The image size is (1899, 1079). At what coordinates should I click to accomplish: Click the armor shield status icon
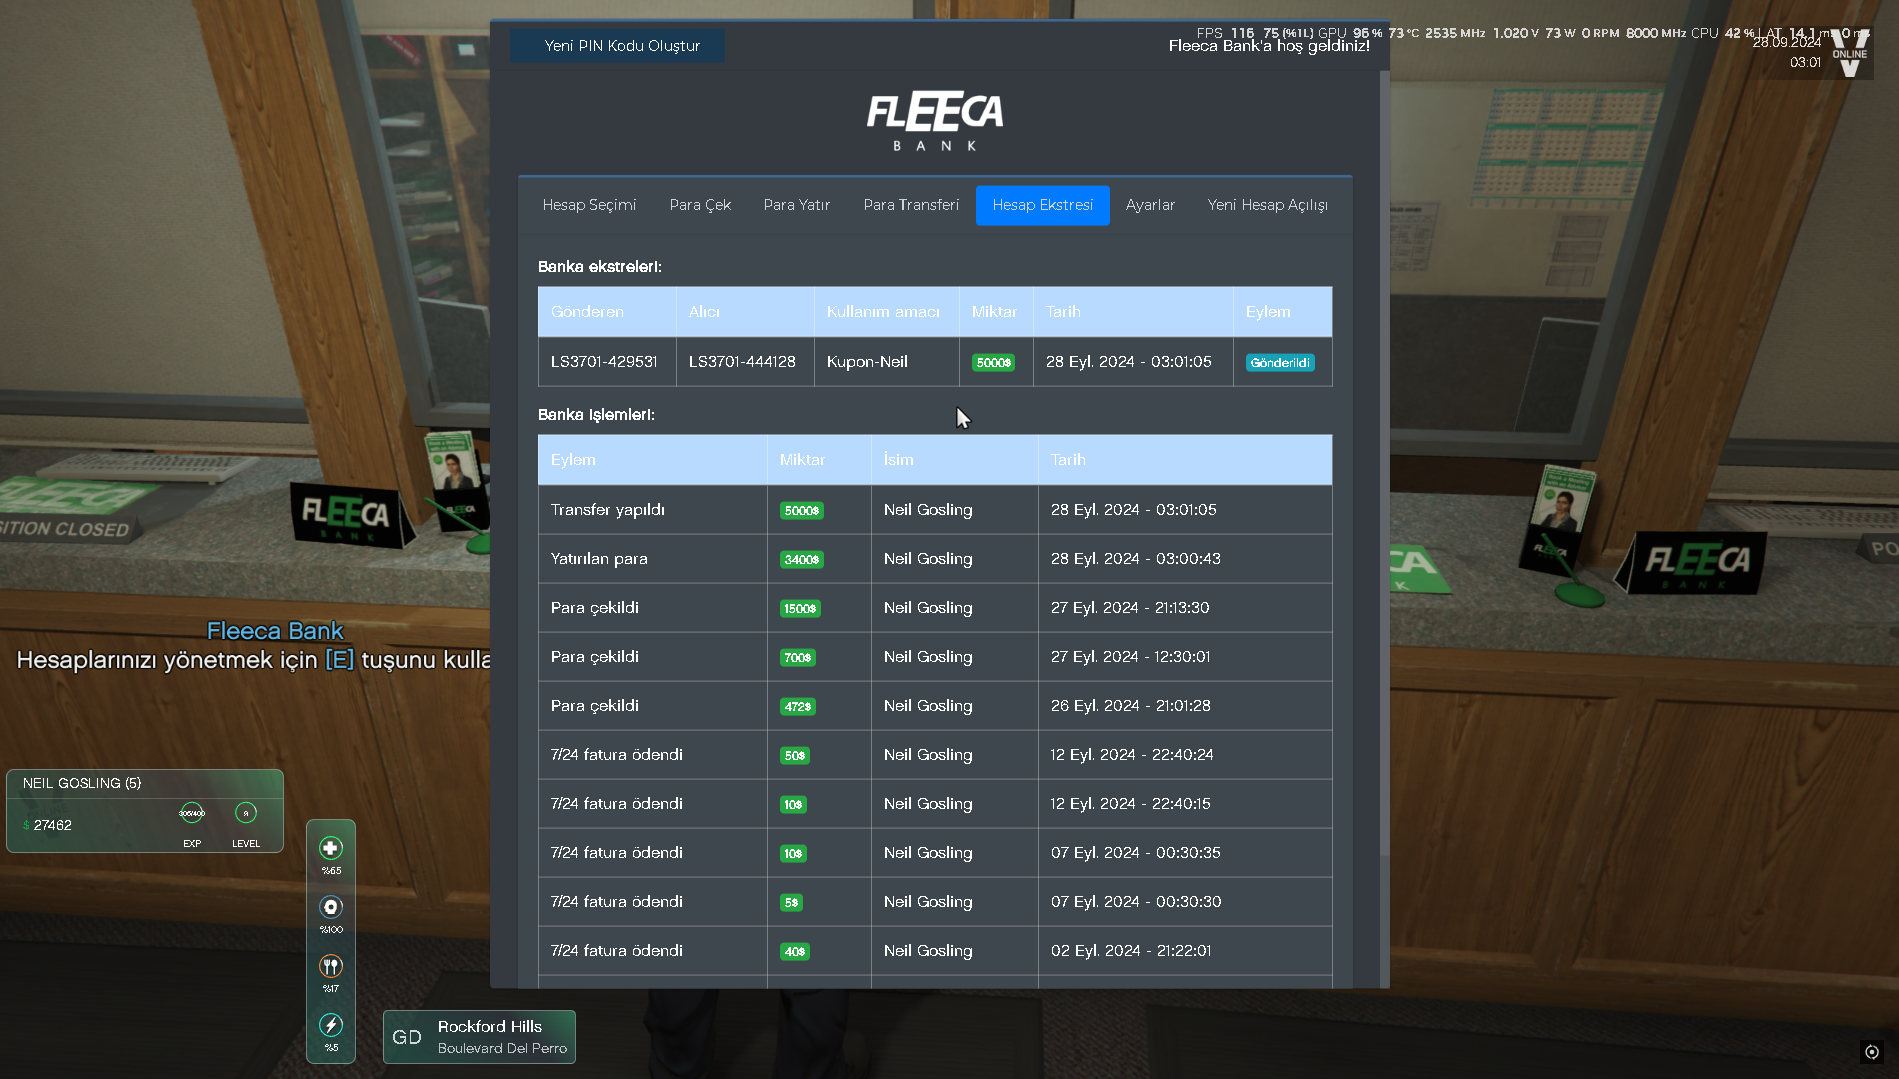tap(331, 907)
